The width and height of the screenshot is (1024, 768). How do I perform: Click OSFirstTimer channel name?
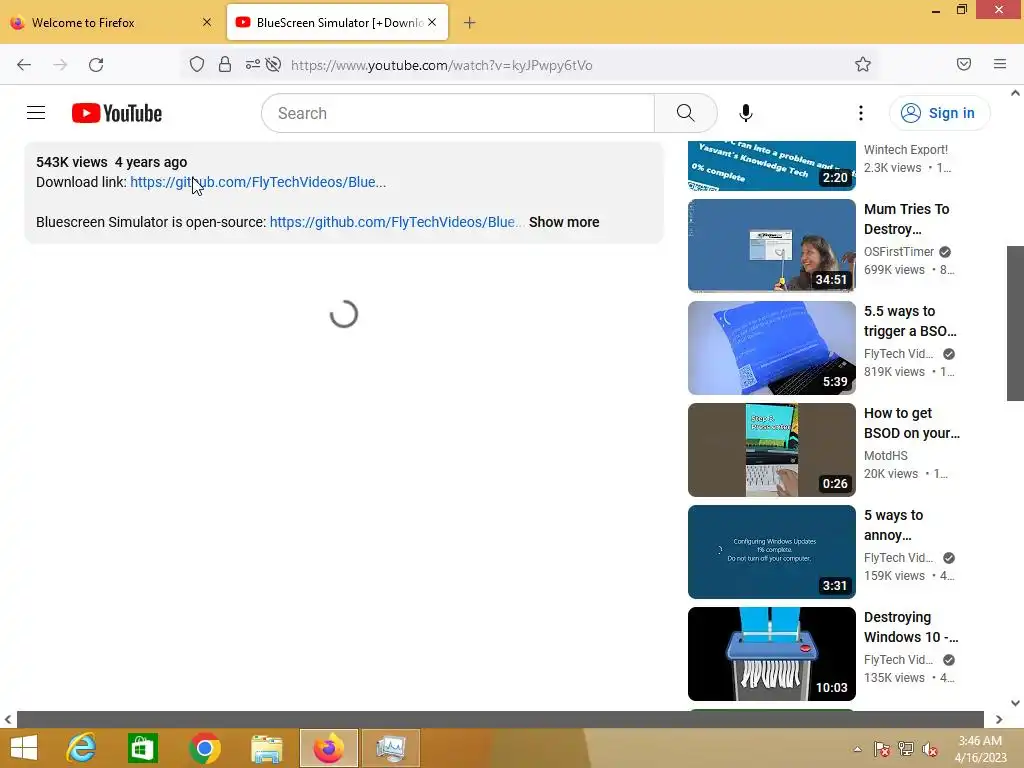[x=899, y=252]
